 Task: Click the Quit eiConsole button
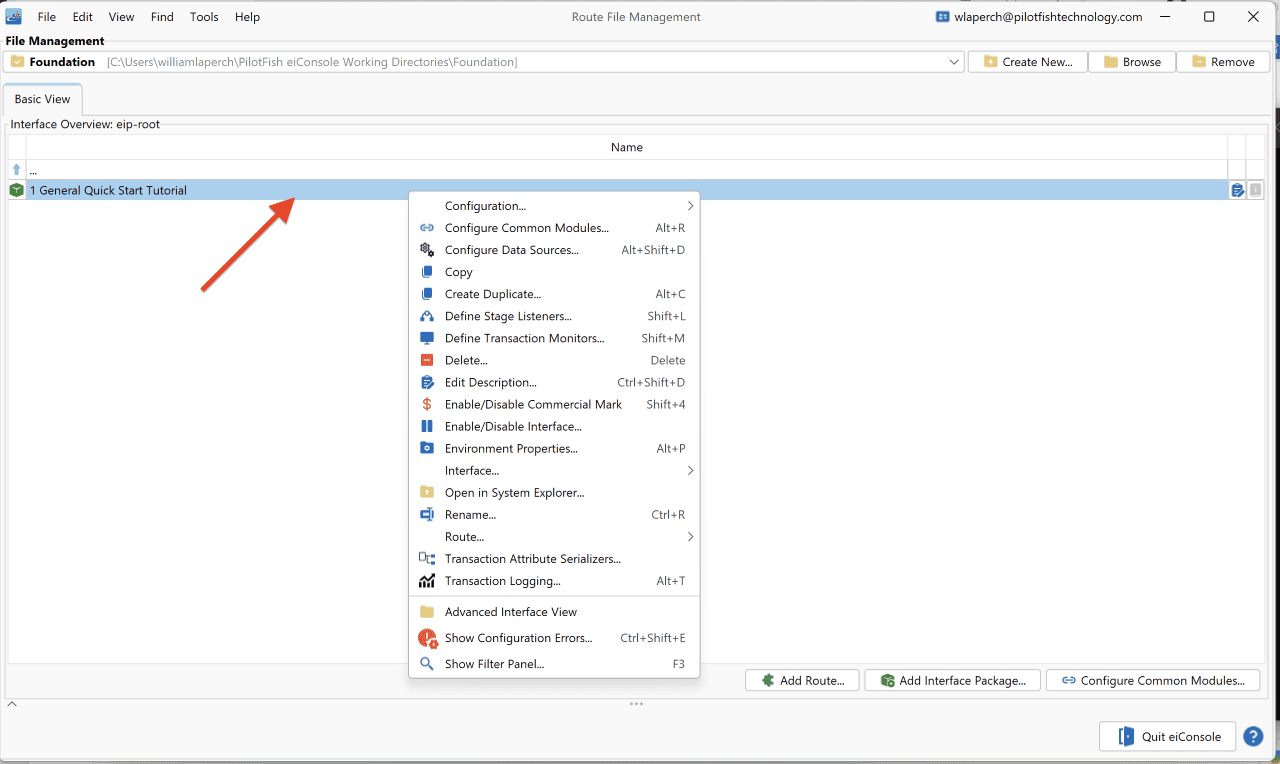click(1167, 737)
